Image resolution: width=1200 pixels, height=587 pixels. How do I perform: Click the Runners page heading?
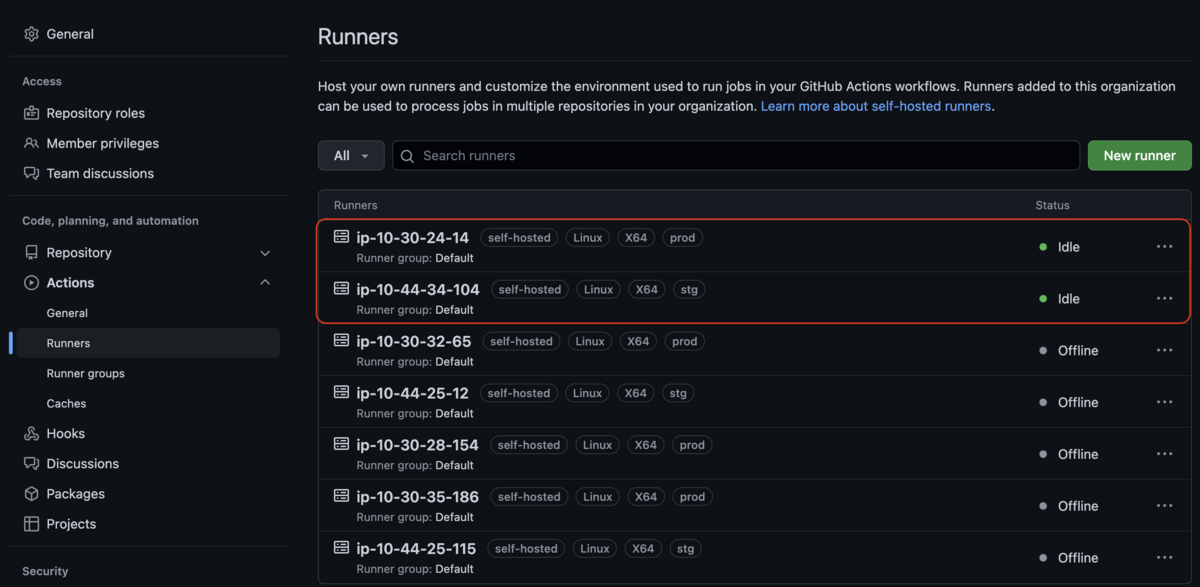point(358,37)
